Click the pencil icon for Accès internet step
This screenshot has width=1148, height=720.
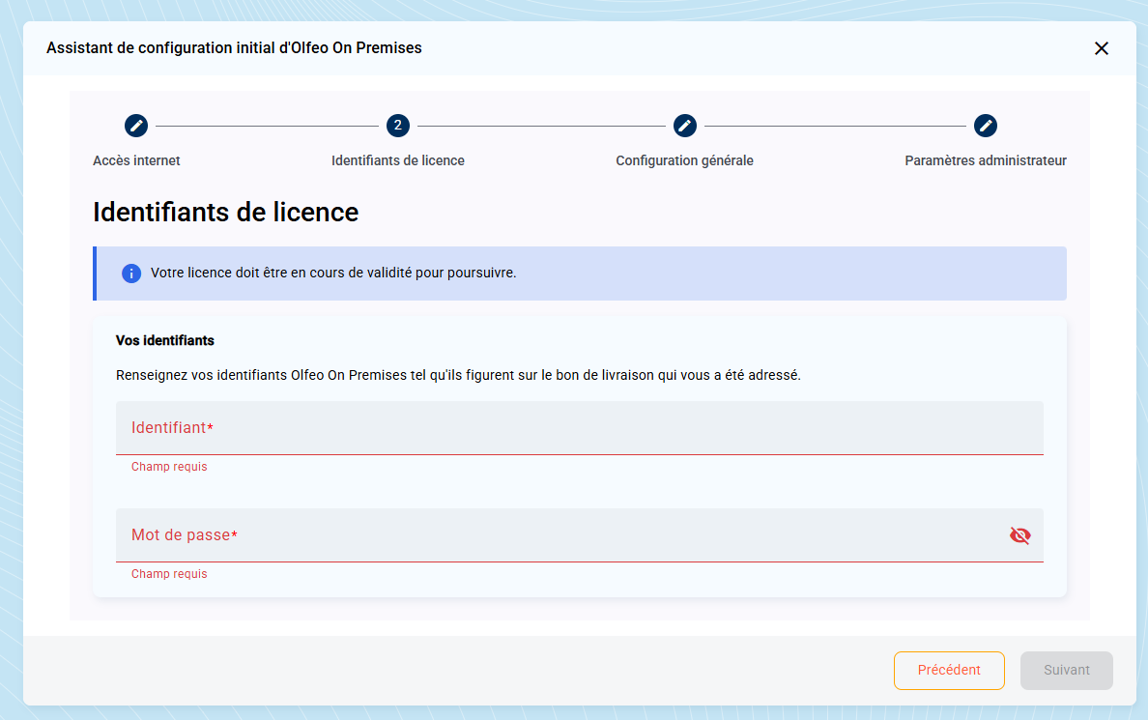point(136,126)
